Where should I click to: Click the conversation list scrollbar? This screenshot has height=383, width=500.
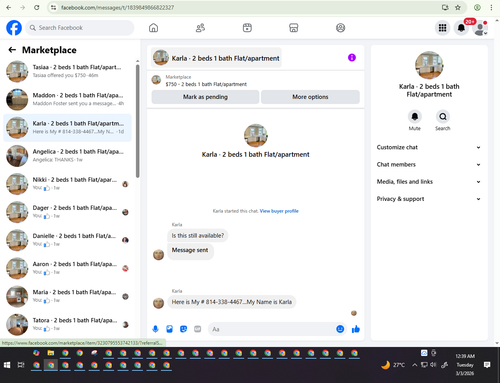137,121
